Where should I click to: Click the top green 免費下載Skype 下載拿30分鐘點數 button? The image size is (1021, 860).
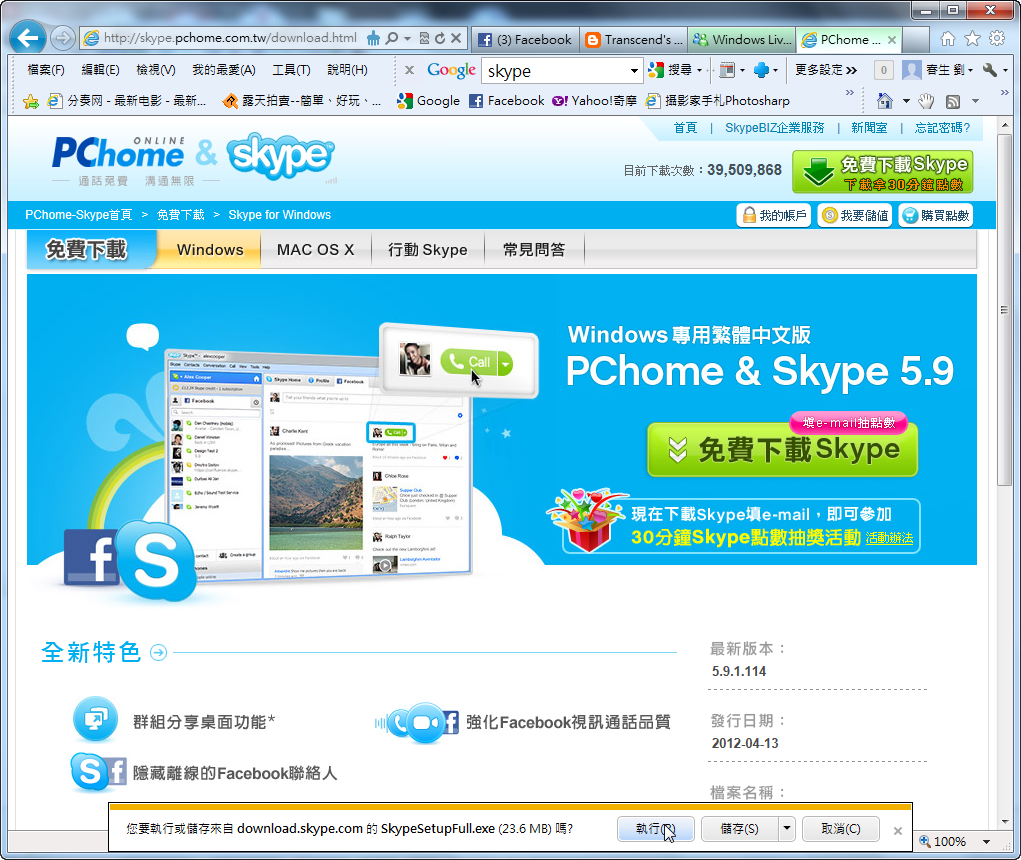883,172
